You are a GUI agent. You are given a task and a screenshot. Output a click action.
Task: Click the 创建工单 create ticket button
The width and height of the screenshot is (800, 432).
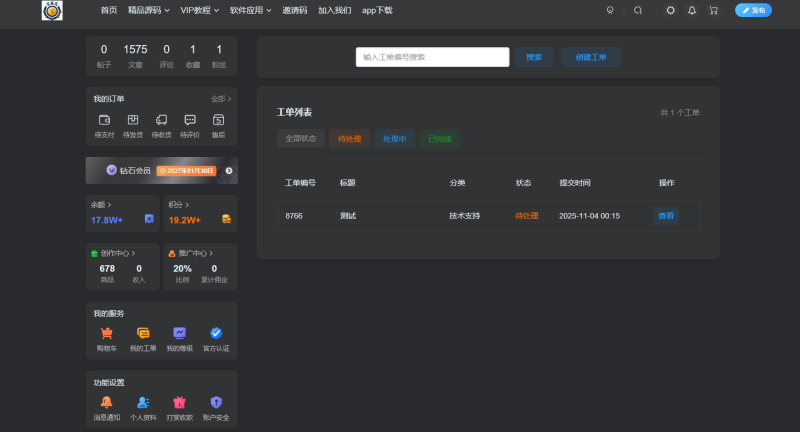coord(591,57)
